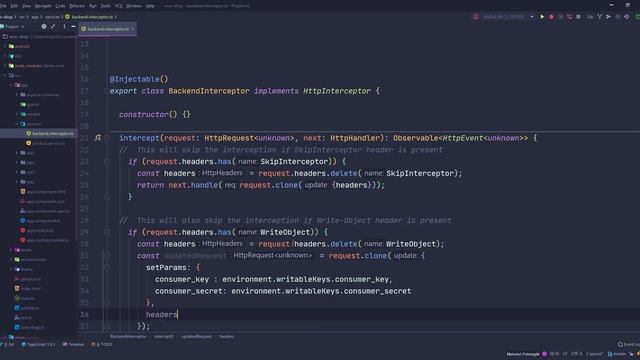Click the locate-file target icon in Project panel
Image resolution: width=640 pixels, height=360 pixels.
44,27
